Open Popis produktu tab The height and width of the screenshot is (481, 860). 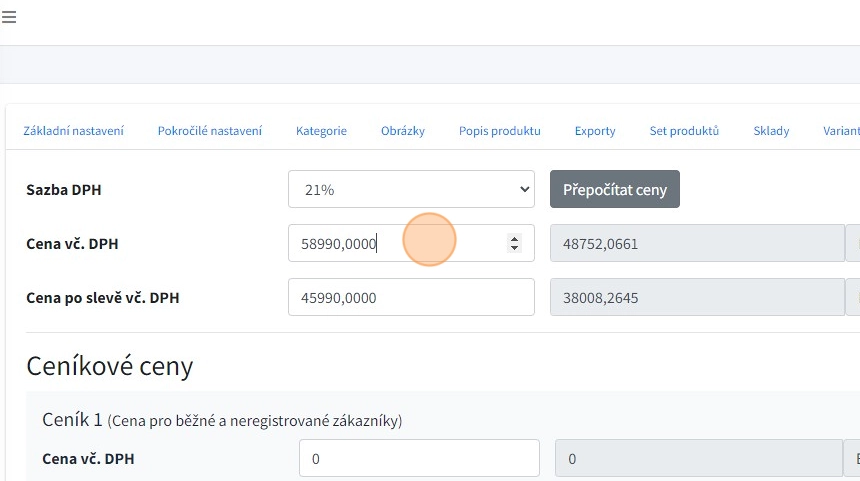(x=499, y=131)
